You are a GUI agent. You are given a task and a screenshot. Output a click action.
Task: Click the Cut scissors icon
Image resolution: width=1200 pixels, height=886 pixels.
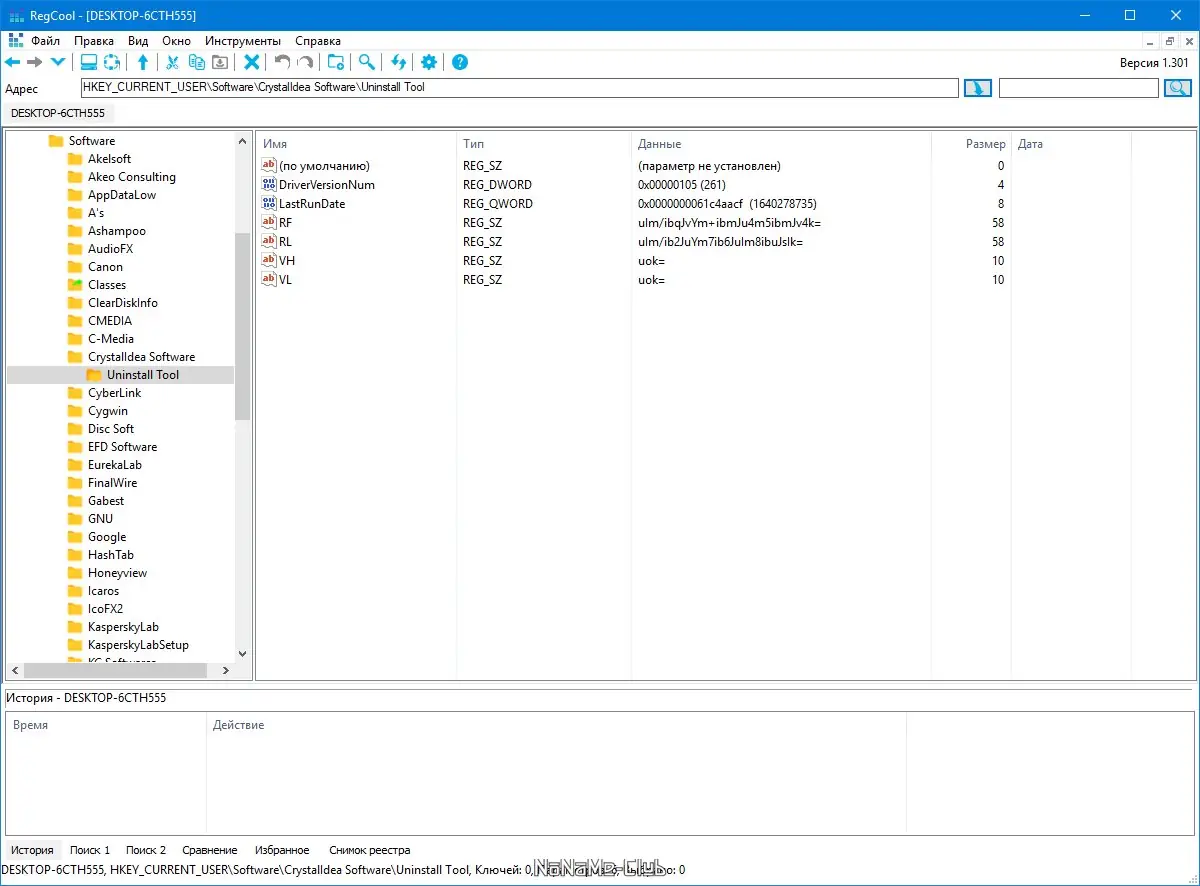[x=172, y=62]
